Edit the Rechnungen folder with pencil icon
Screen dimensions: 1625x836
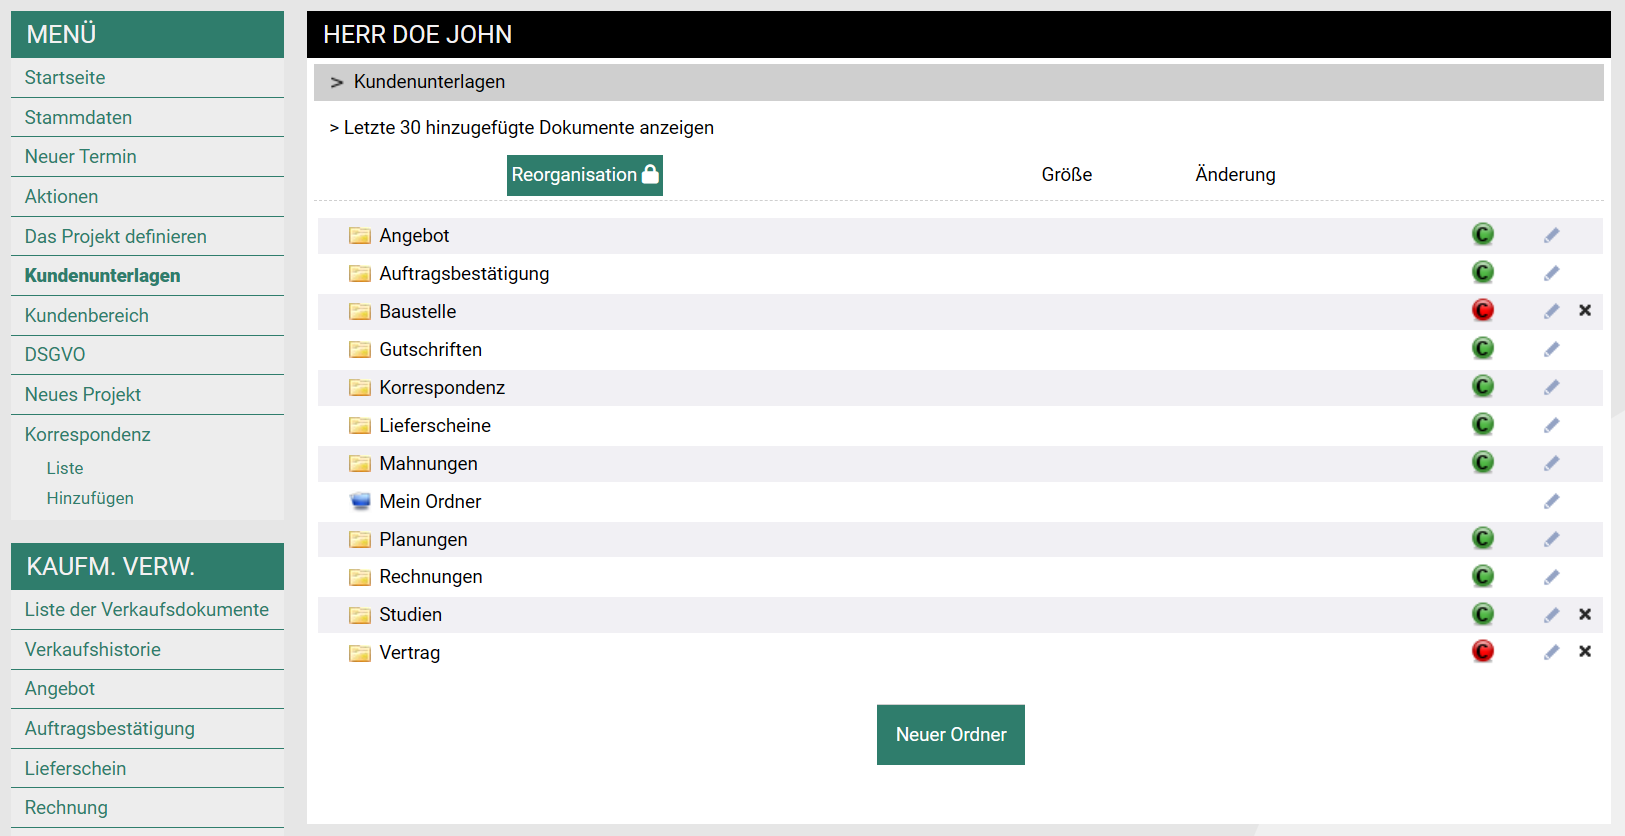click(1551, 577)
